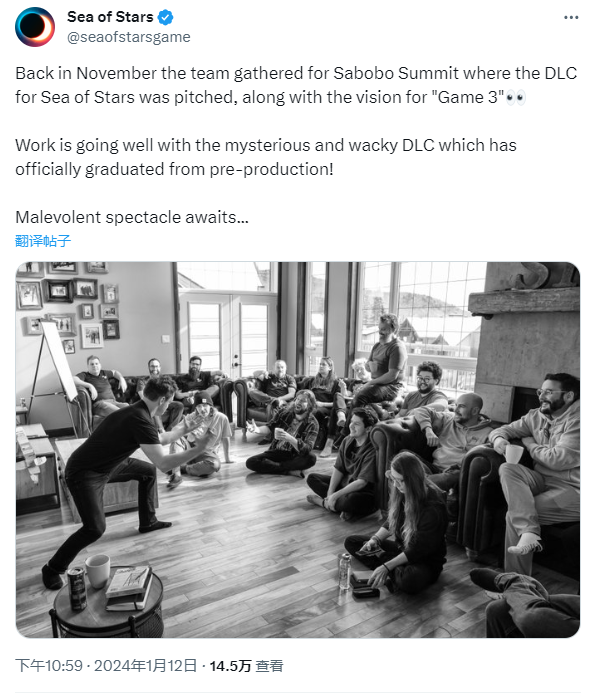Click the mug on the round table
The width and height of the screenshot is (596, 694).
tap(97, 571)
